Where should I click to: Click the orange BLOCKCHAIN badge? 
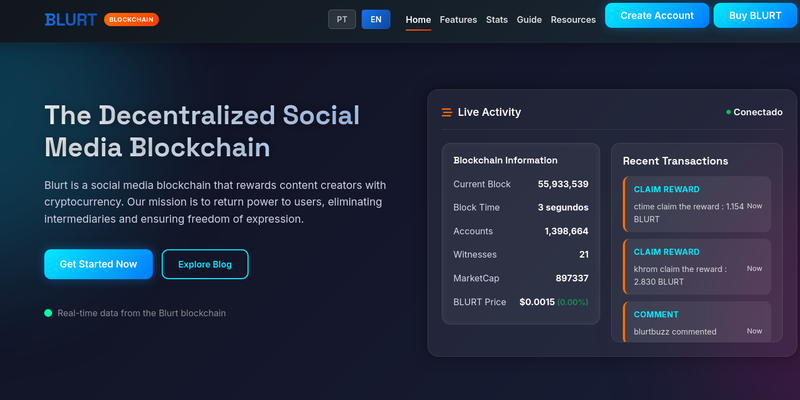tap(131, 19)
